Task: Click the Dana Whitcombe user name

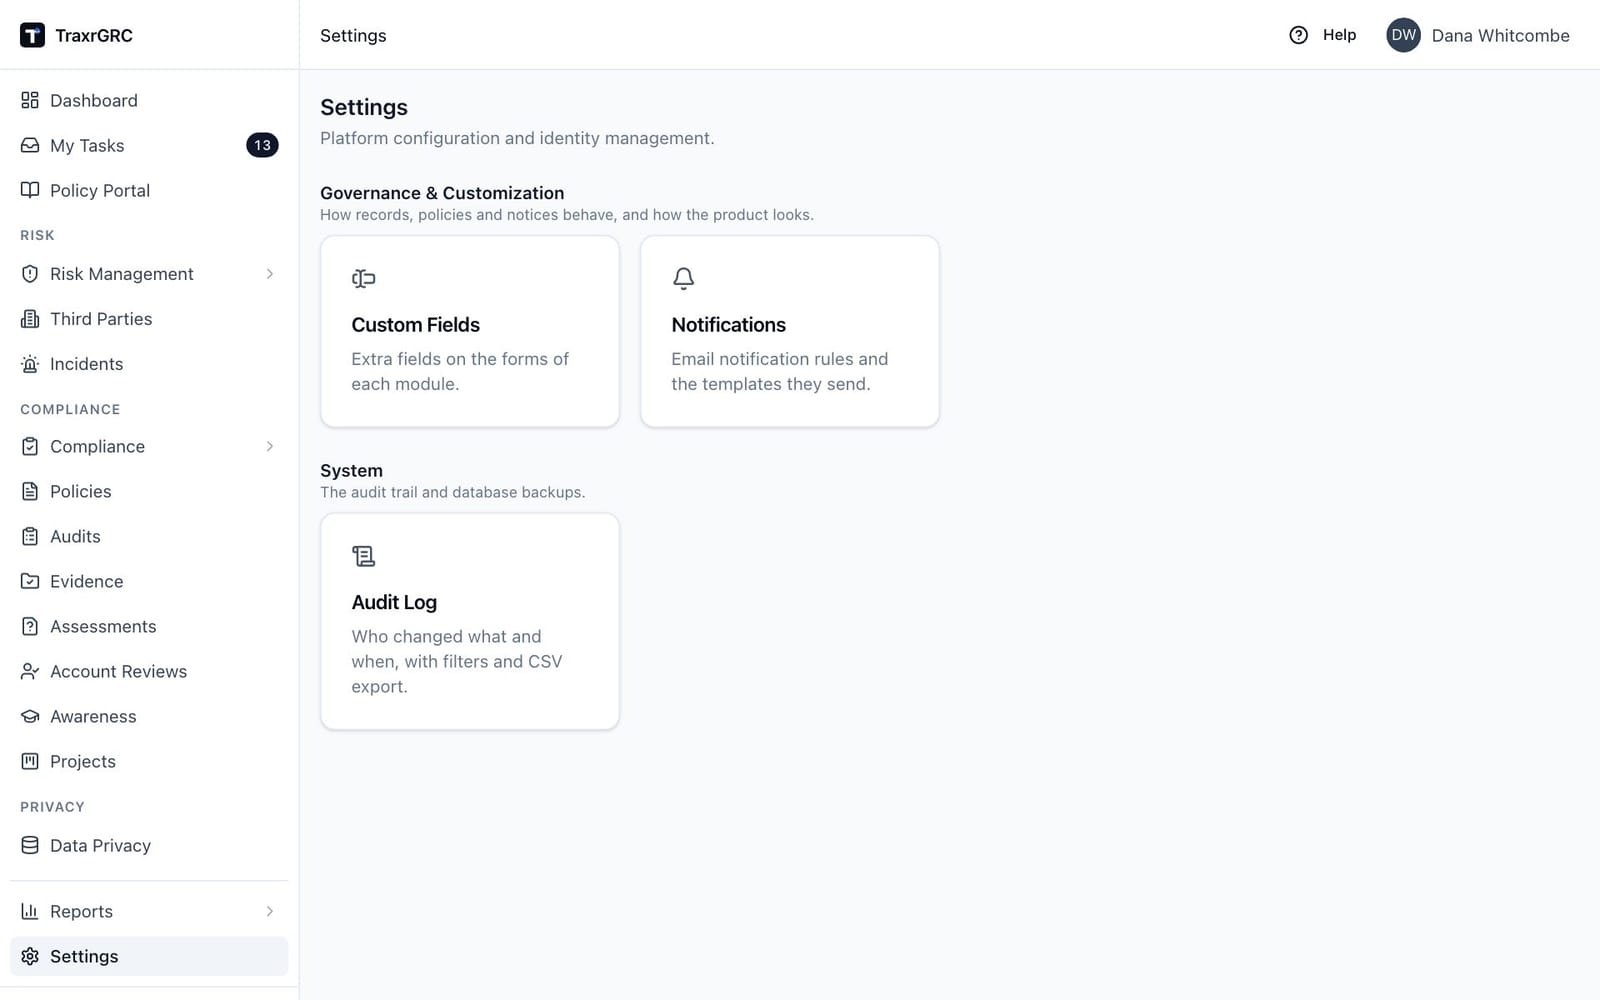Action: pyautogui.click(x=1500, y=35)
